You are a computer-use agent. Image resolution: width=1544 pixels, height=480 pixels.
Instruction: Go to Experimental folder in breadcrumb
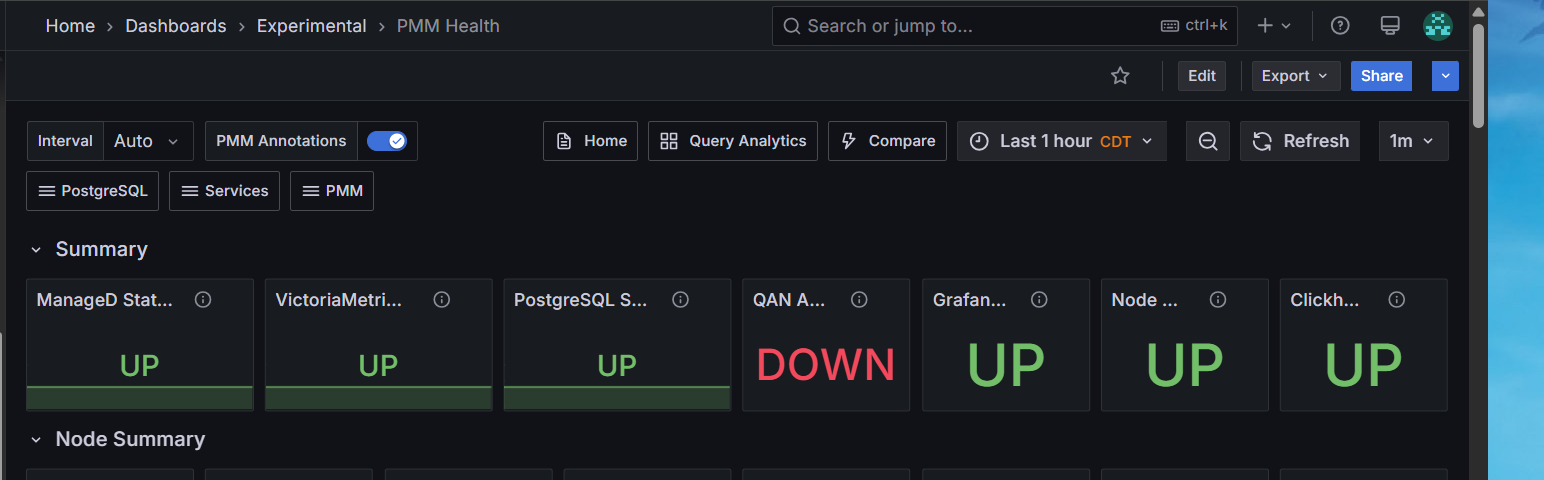click(x=312, y=26)
